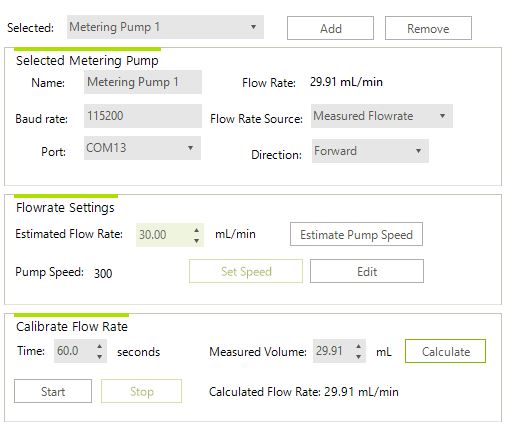
Task: Decrease Measured Volume with down arrow
Action: (358, 356)
